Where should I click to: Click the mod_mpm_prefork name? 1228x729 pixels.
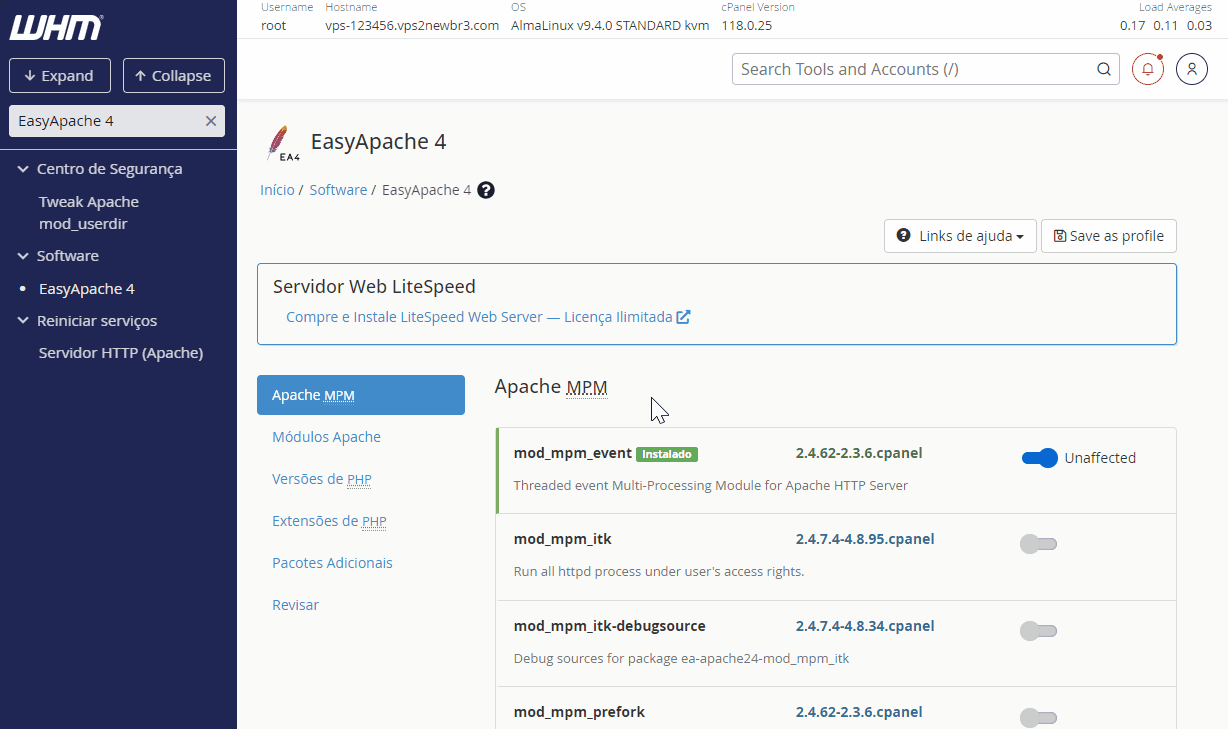coord(579,712)
